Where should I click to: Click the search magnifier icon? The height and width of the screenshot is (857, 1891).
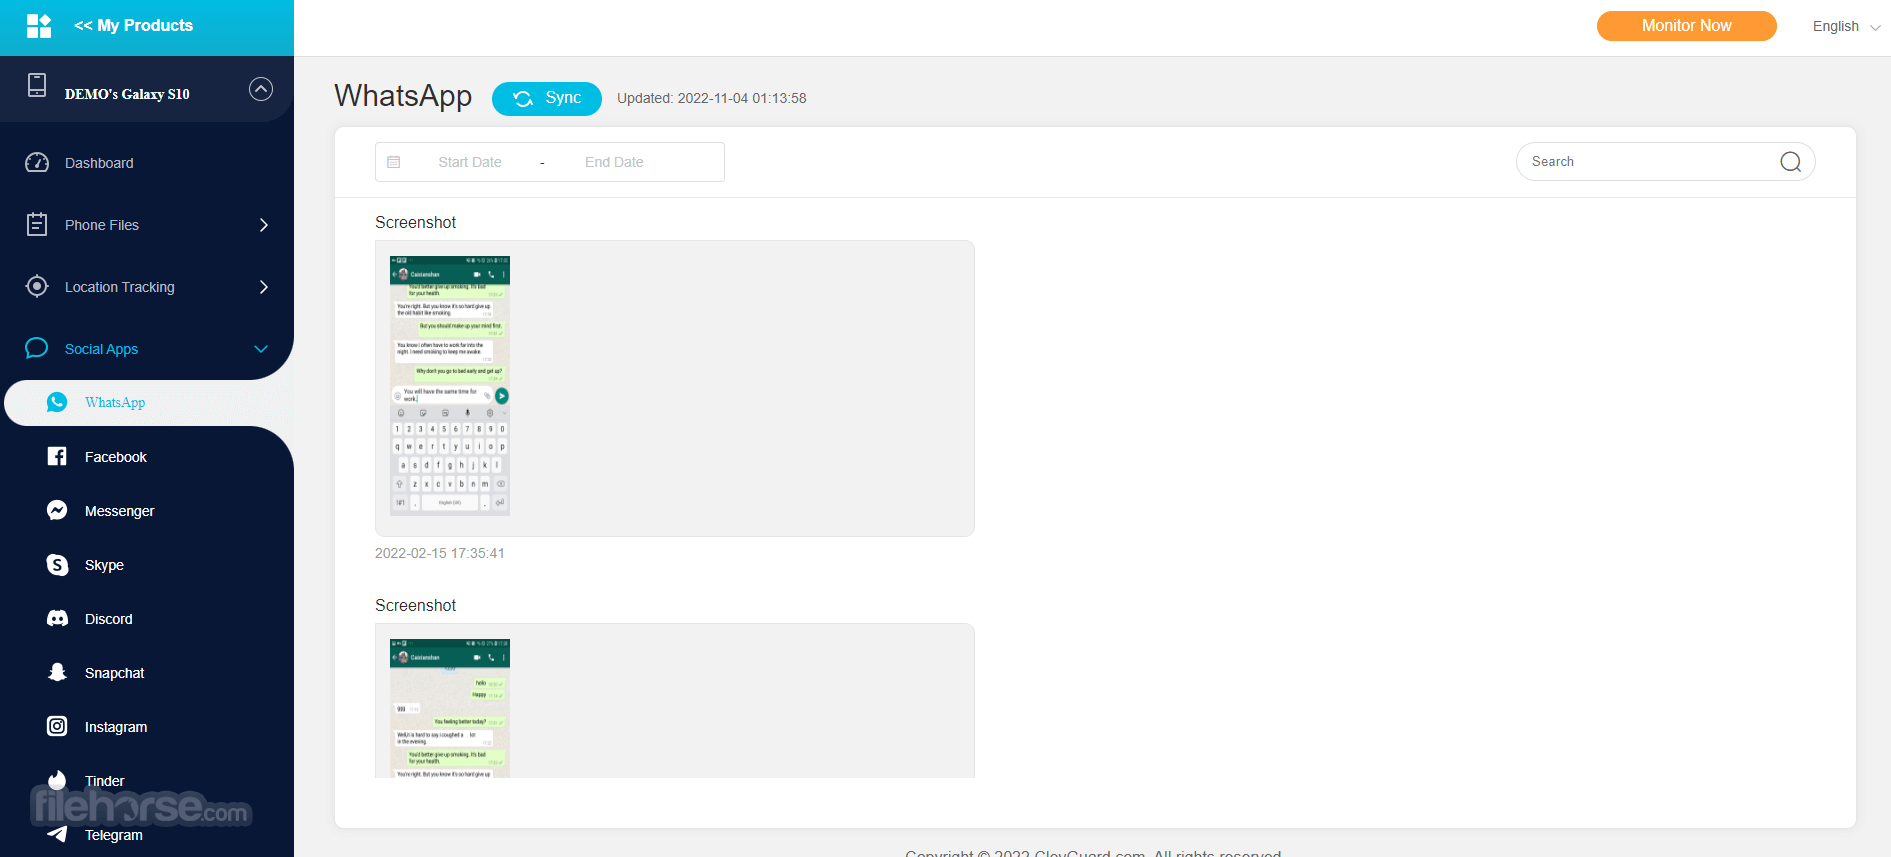[x=1790, y=162]
